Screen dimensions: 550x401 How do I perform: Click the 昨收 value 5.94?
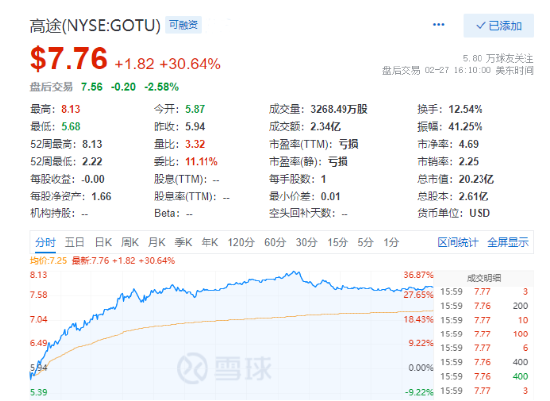tap(195, 127)
